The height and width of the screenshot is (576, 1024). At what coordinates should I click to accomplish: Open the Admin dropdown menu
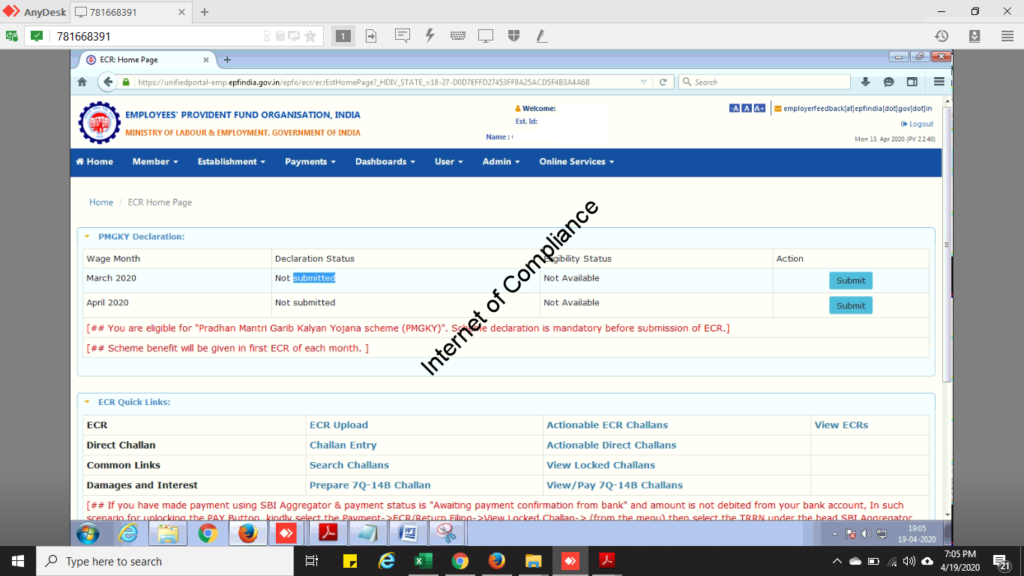click(501, 161)
